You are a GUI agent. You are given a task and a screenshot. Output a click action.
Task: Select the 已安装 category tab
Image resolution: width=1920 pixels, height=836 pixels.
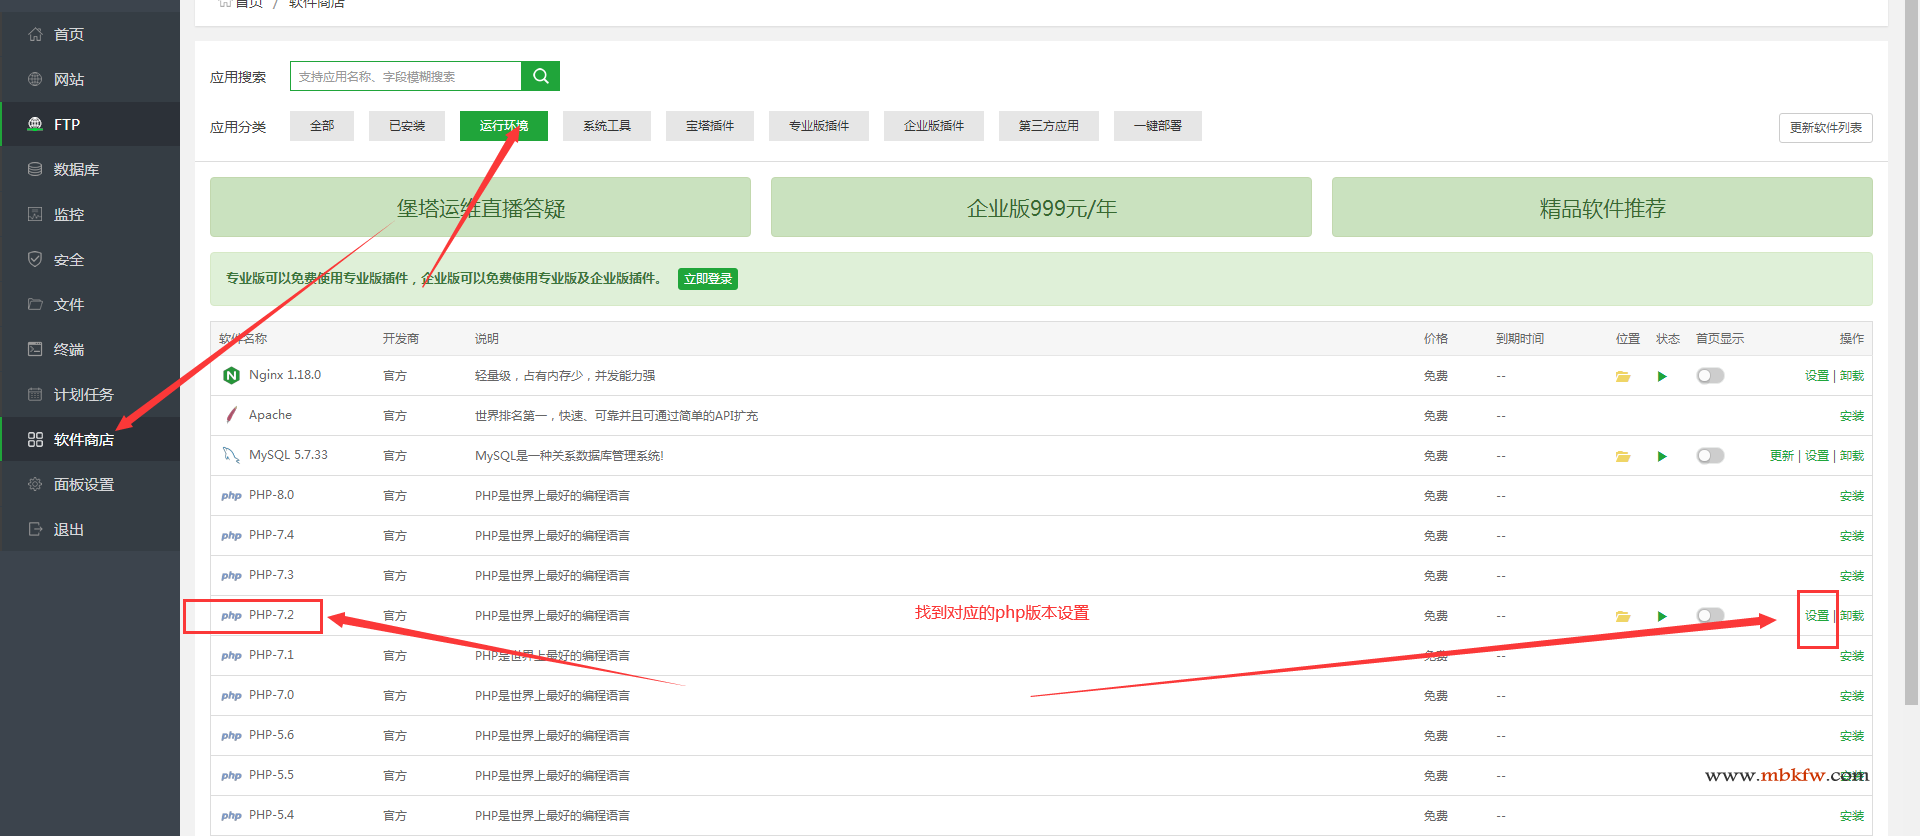[407, 126]
